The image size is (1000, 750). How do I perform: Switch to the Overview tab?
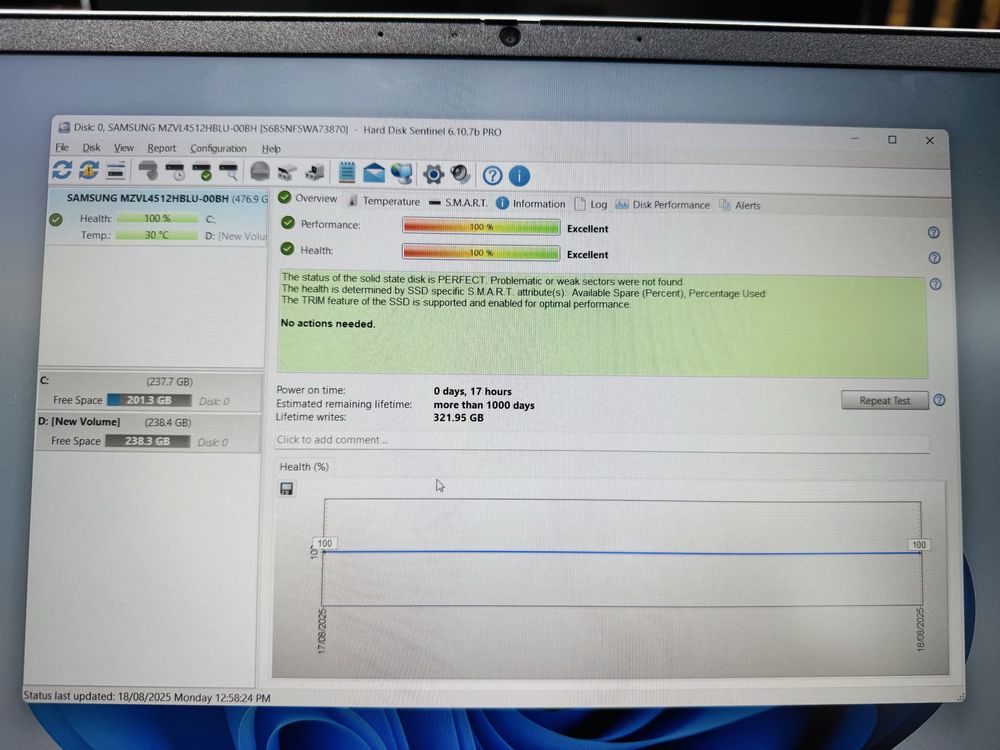[308, 198]
